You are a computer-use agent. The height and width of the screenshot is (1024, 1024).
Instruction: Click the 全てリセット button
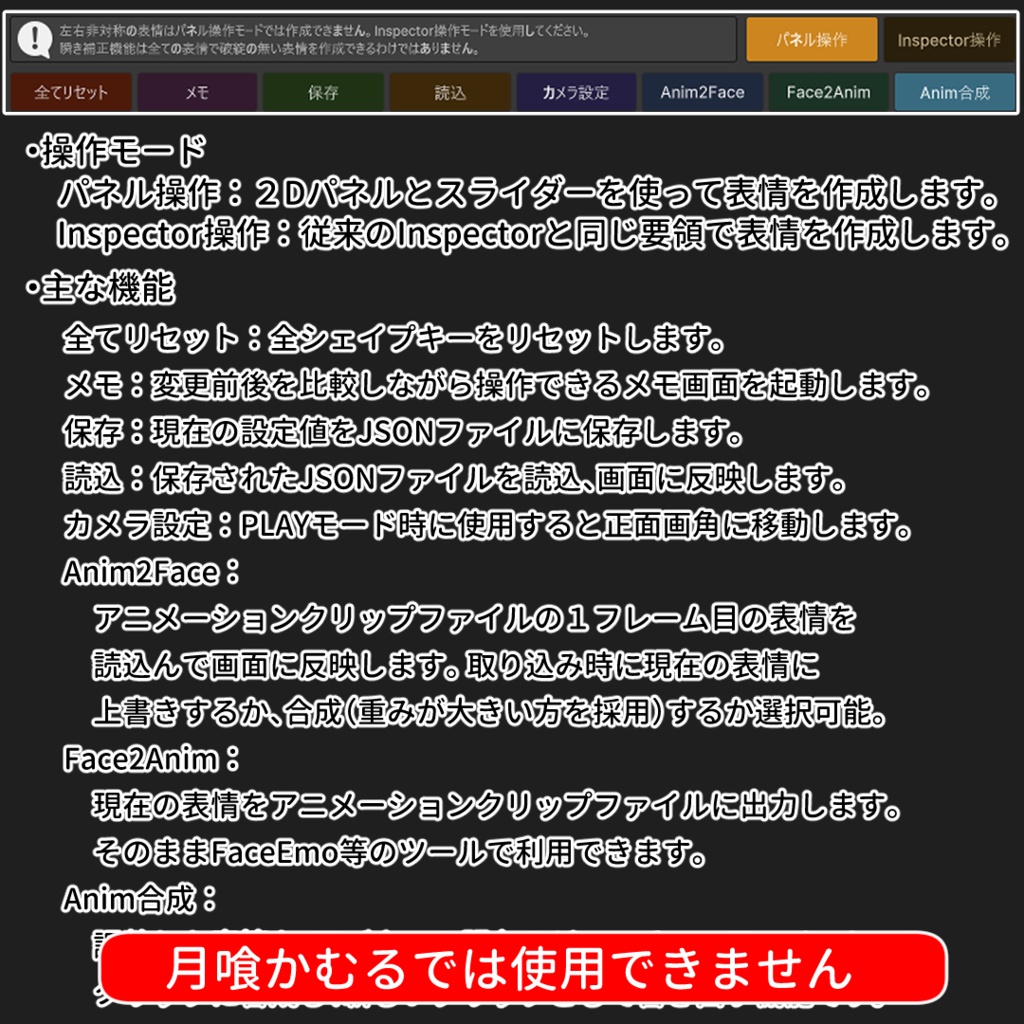pos(71,93)
